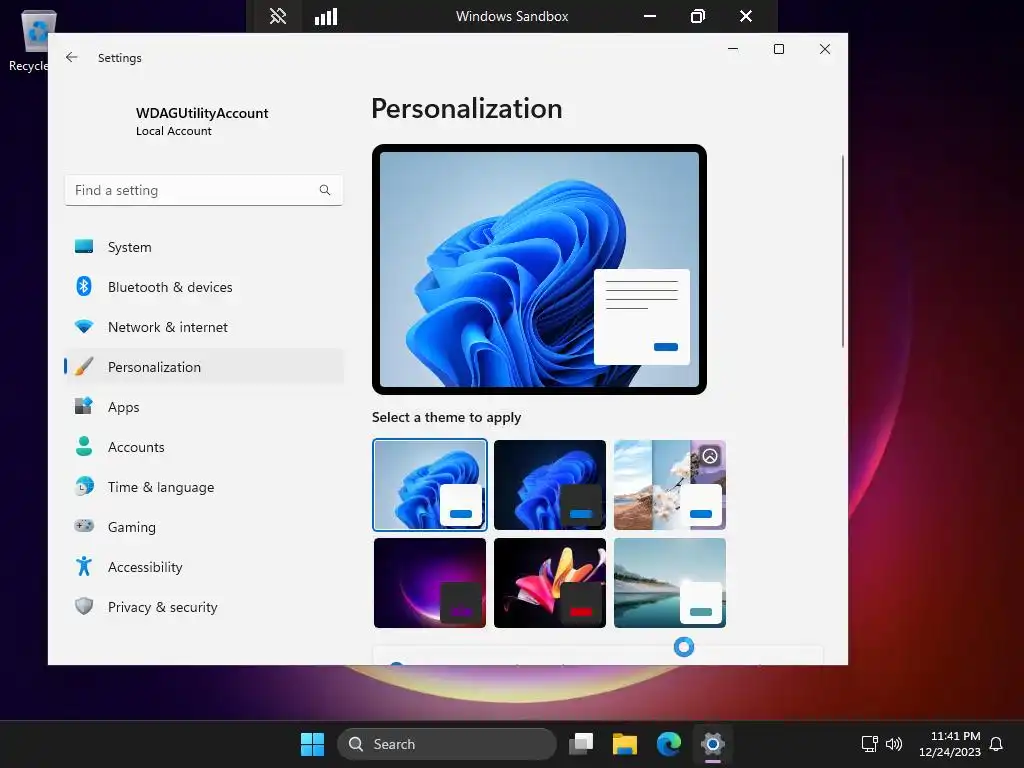Select System in the sidebar
1024x768 pixels.
click(204, 247)
